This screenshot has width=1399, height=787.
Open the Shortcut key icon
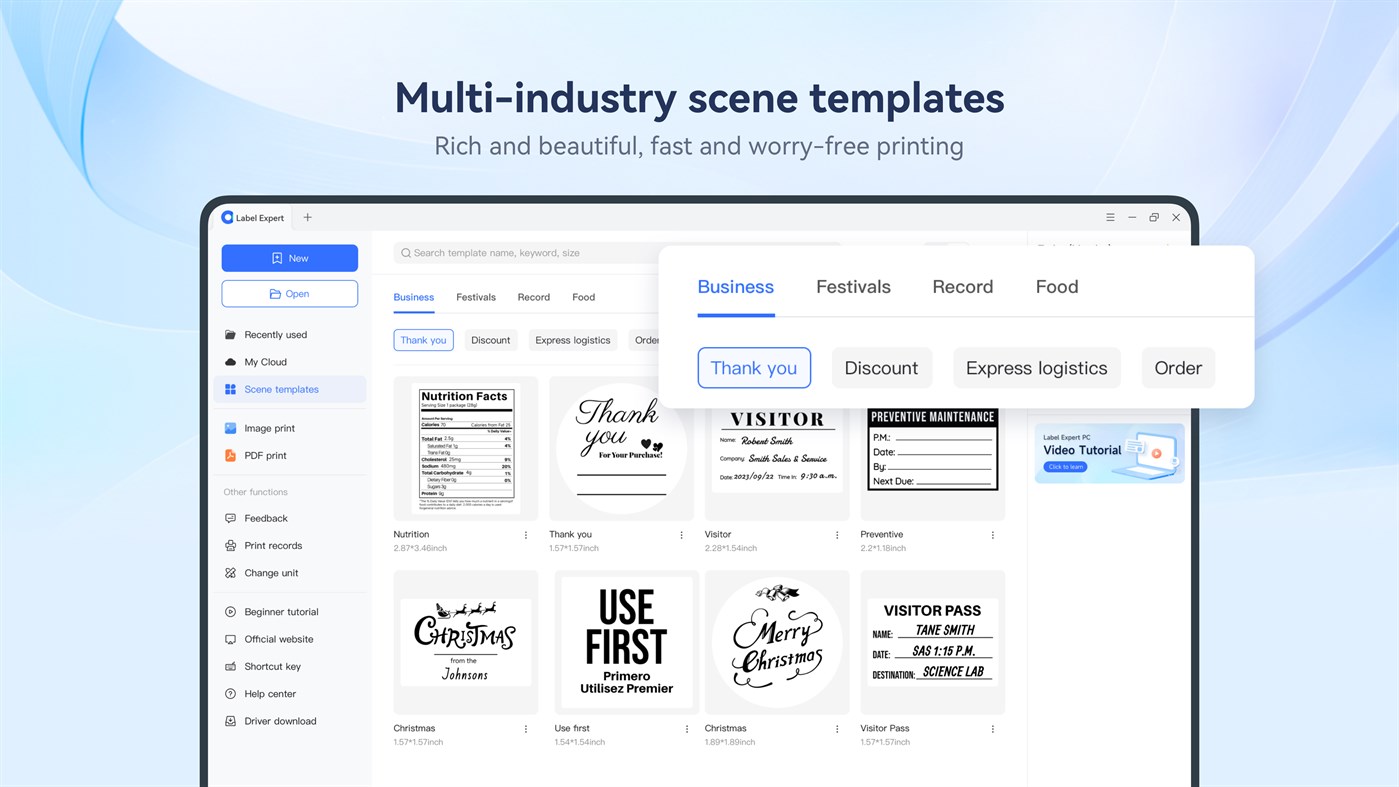tap(231, 666)
